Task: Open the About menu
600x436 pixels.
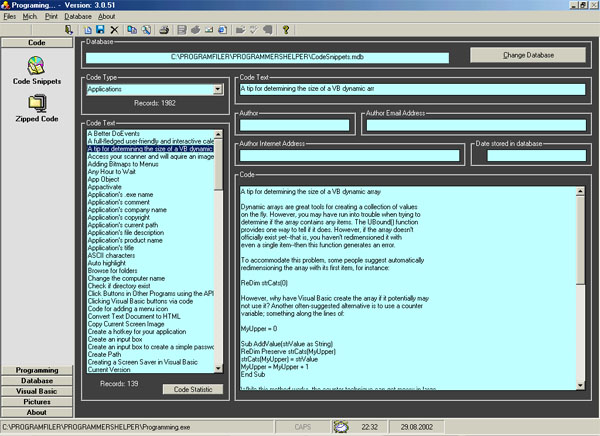Action: coord(107,17)
